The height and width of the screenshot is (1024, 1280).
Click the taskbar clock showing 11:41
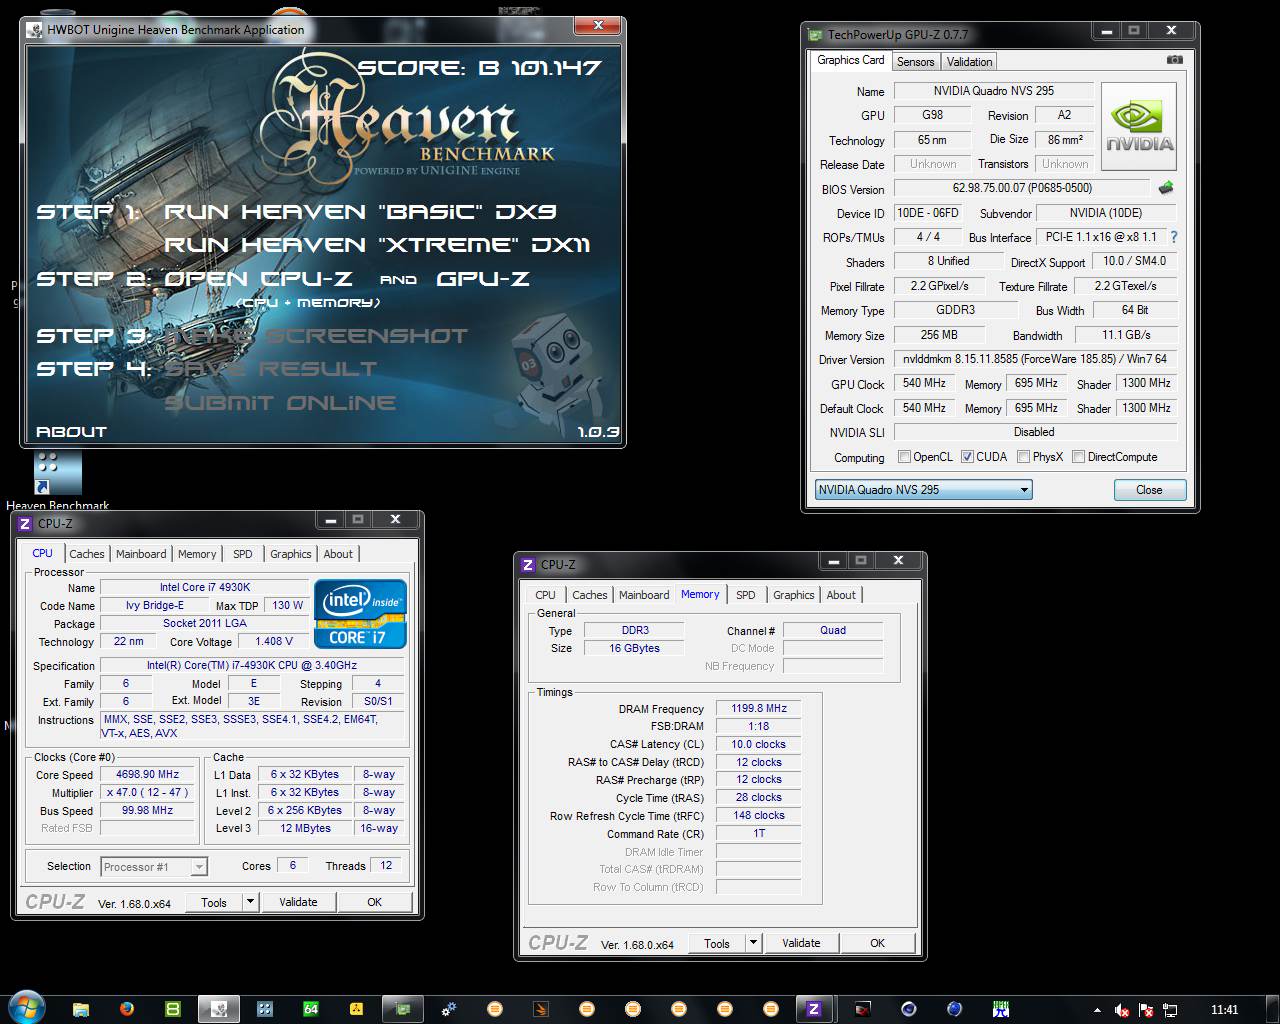tap(1224, 1010)
